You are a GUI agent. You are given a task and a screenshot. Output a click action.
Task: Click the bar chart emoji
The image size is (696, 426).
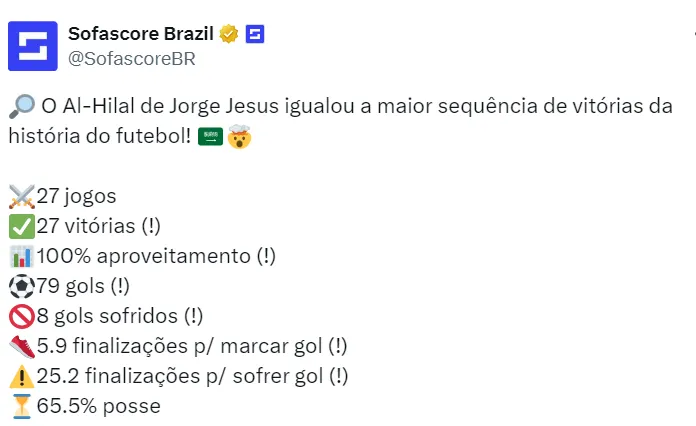pos(21,256)
